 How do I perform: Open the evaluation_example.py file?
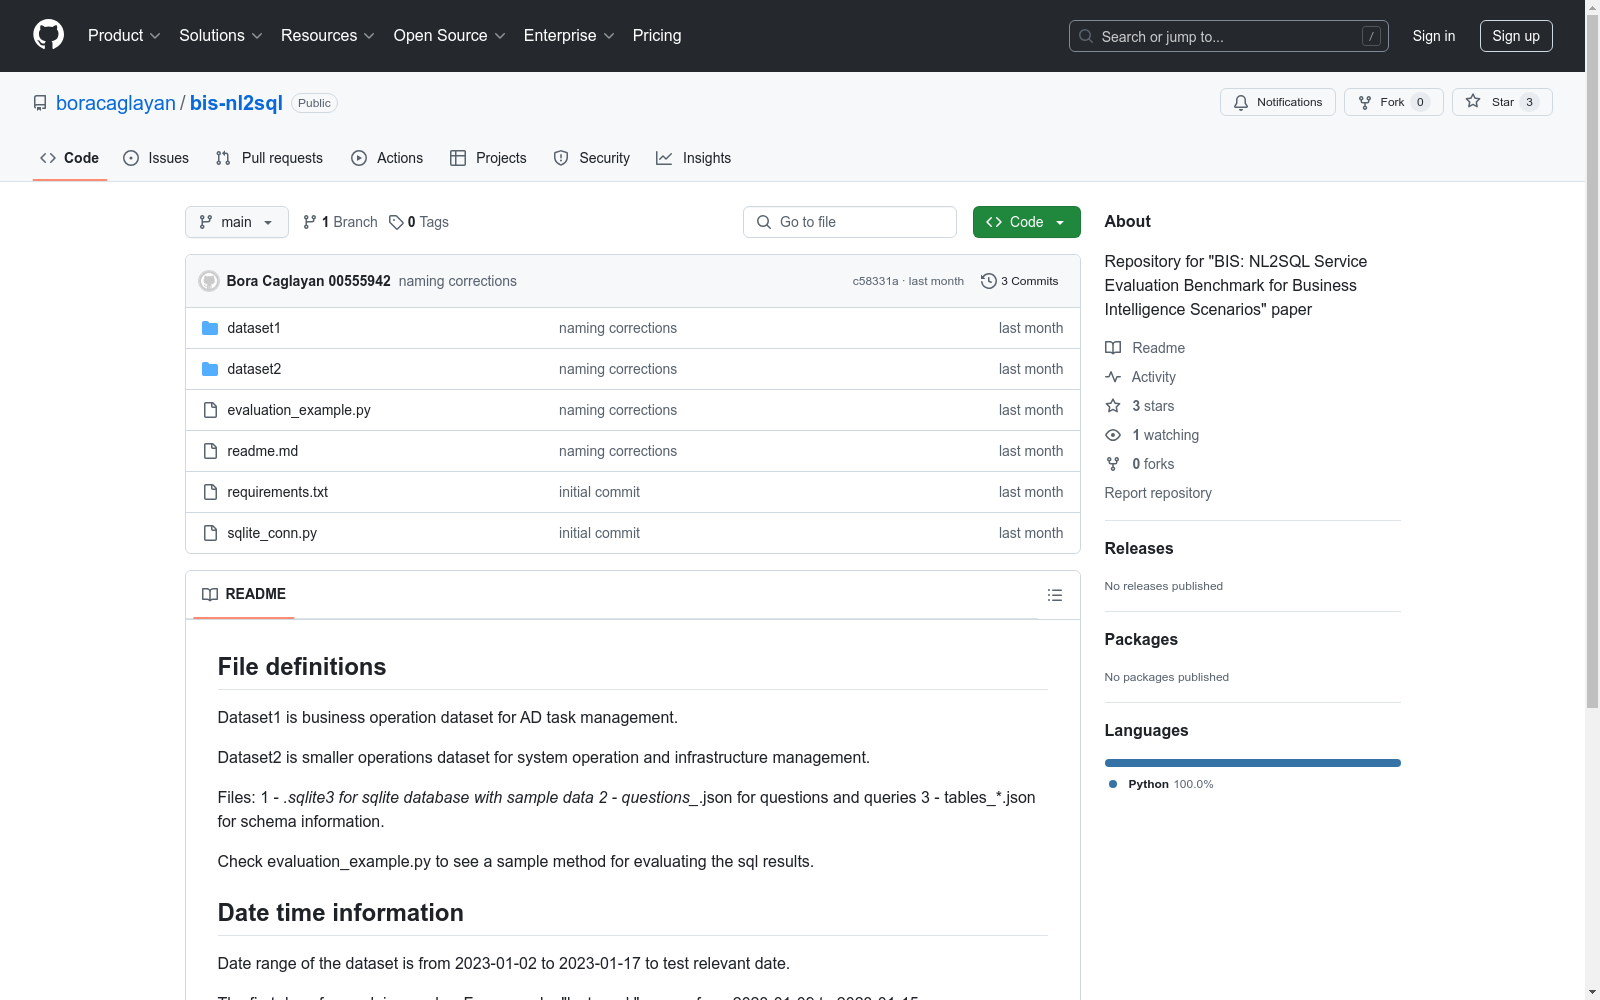tap(299, 410)
